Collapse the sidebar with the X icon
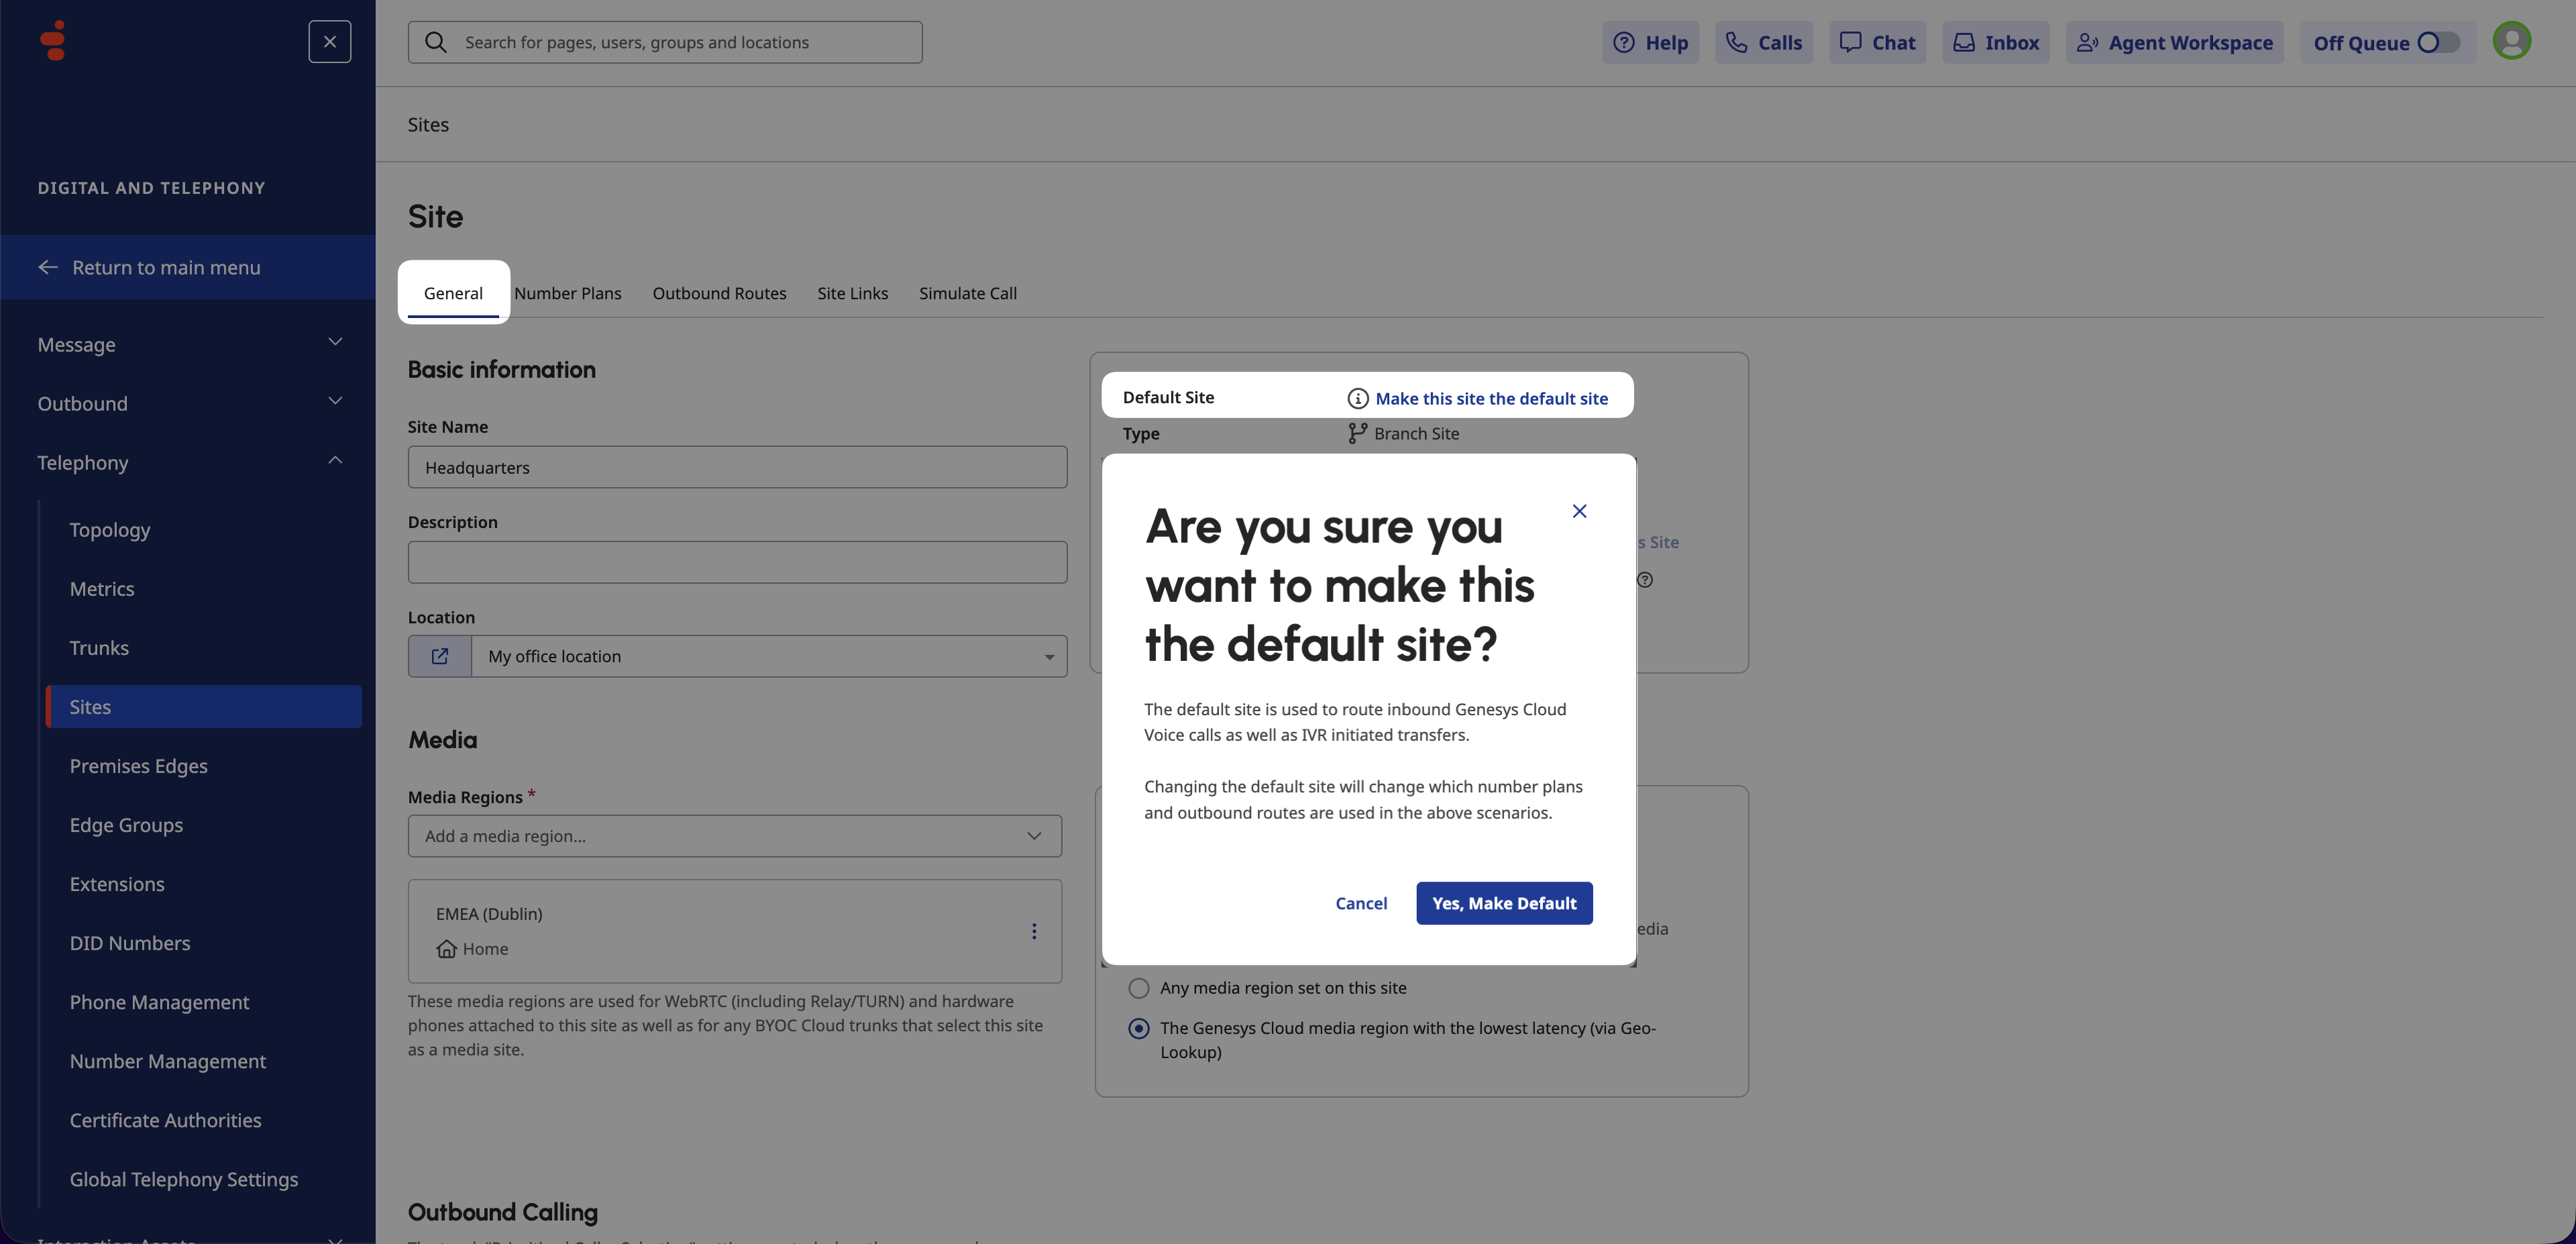This screenshot has height=1244, width=2576. 329,42
